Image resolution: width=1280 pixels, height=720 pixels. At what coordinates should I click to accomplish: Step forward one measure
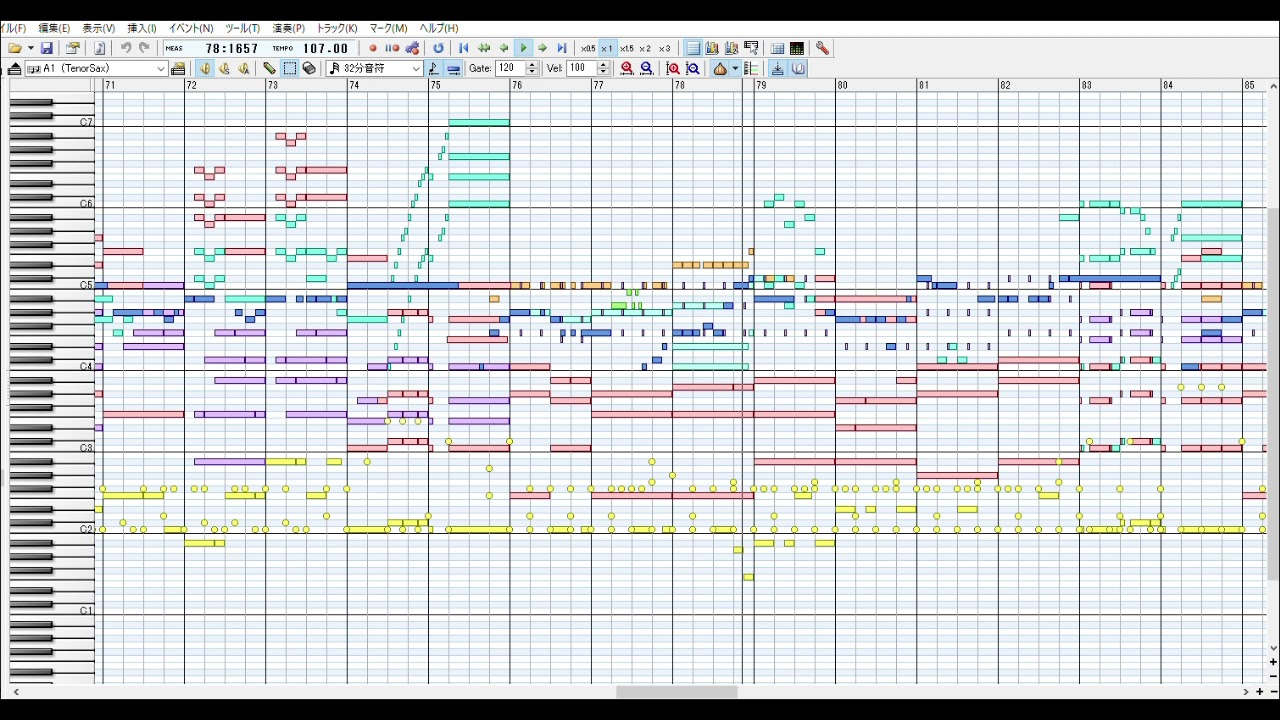click(542, 48)
